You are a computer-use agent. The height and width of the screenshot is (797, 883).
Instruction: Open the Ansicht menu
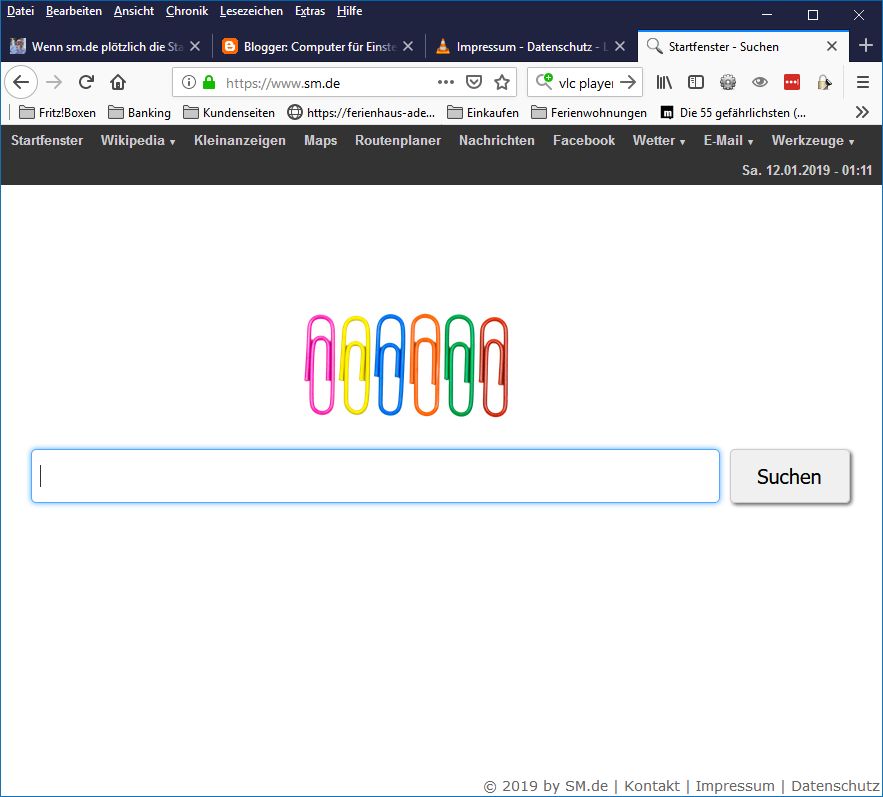(133, 11)
